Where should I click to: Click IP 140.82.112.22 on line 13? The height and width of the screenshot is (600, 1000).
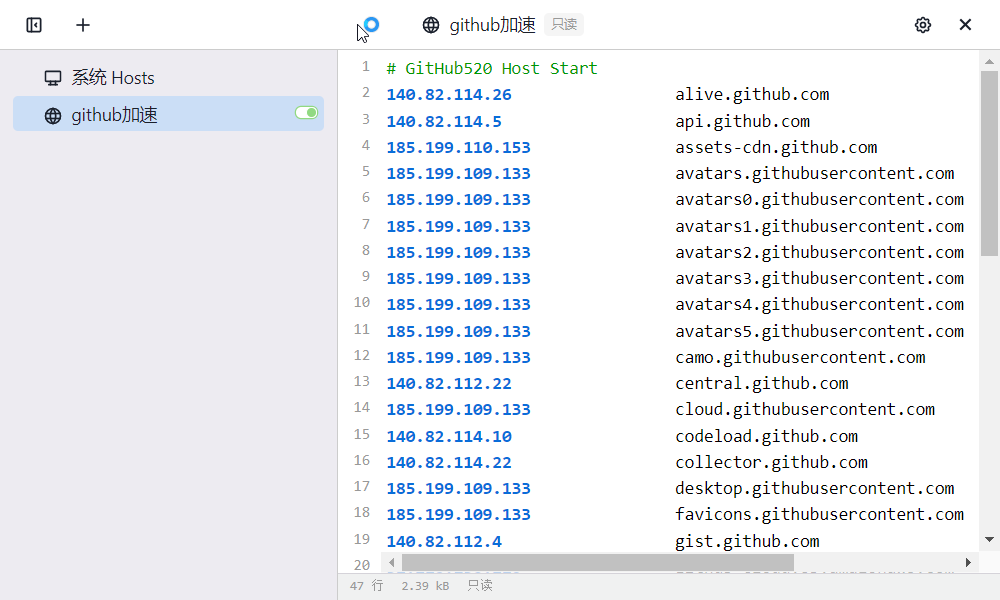click(x=449, y=384)
